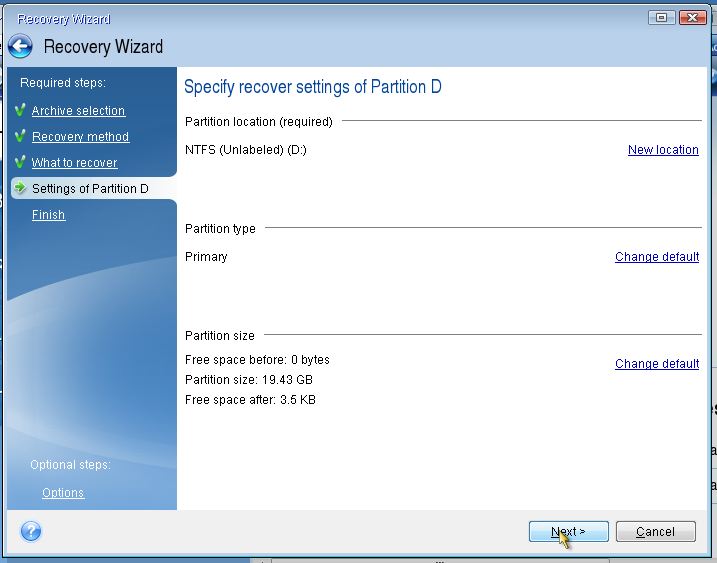Click the green checkmark beside Recovery method
717x563 pixels.
(20, 136)
